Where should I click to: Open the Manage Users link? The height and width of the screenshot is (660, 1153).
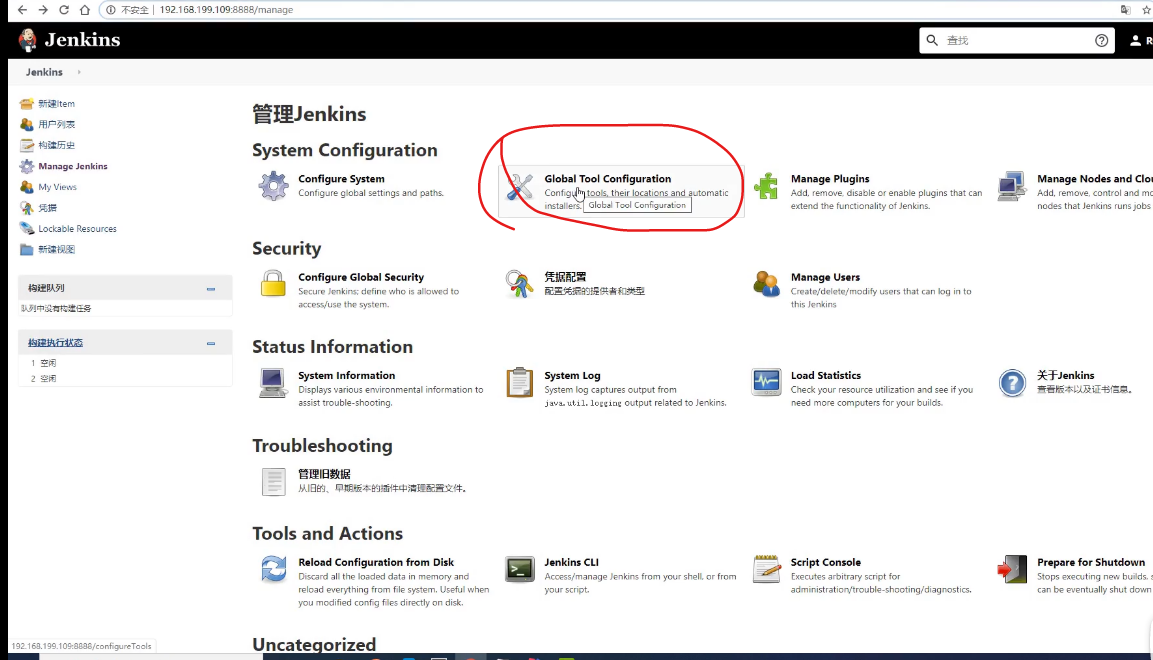click(x=825, y=277)
